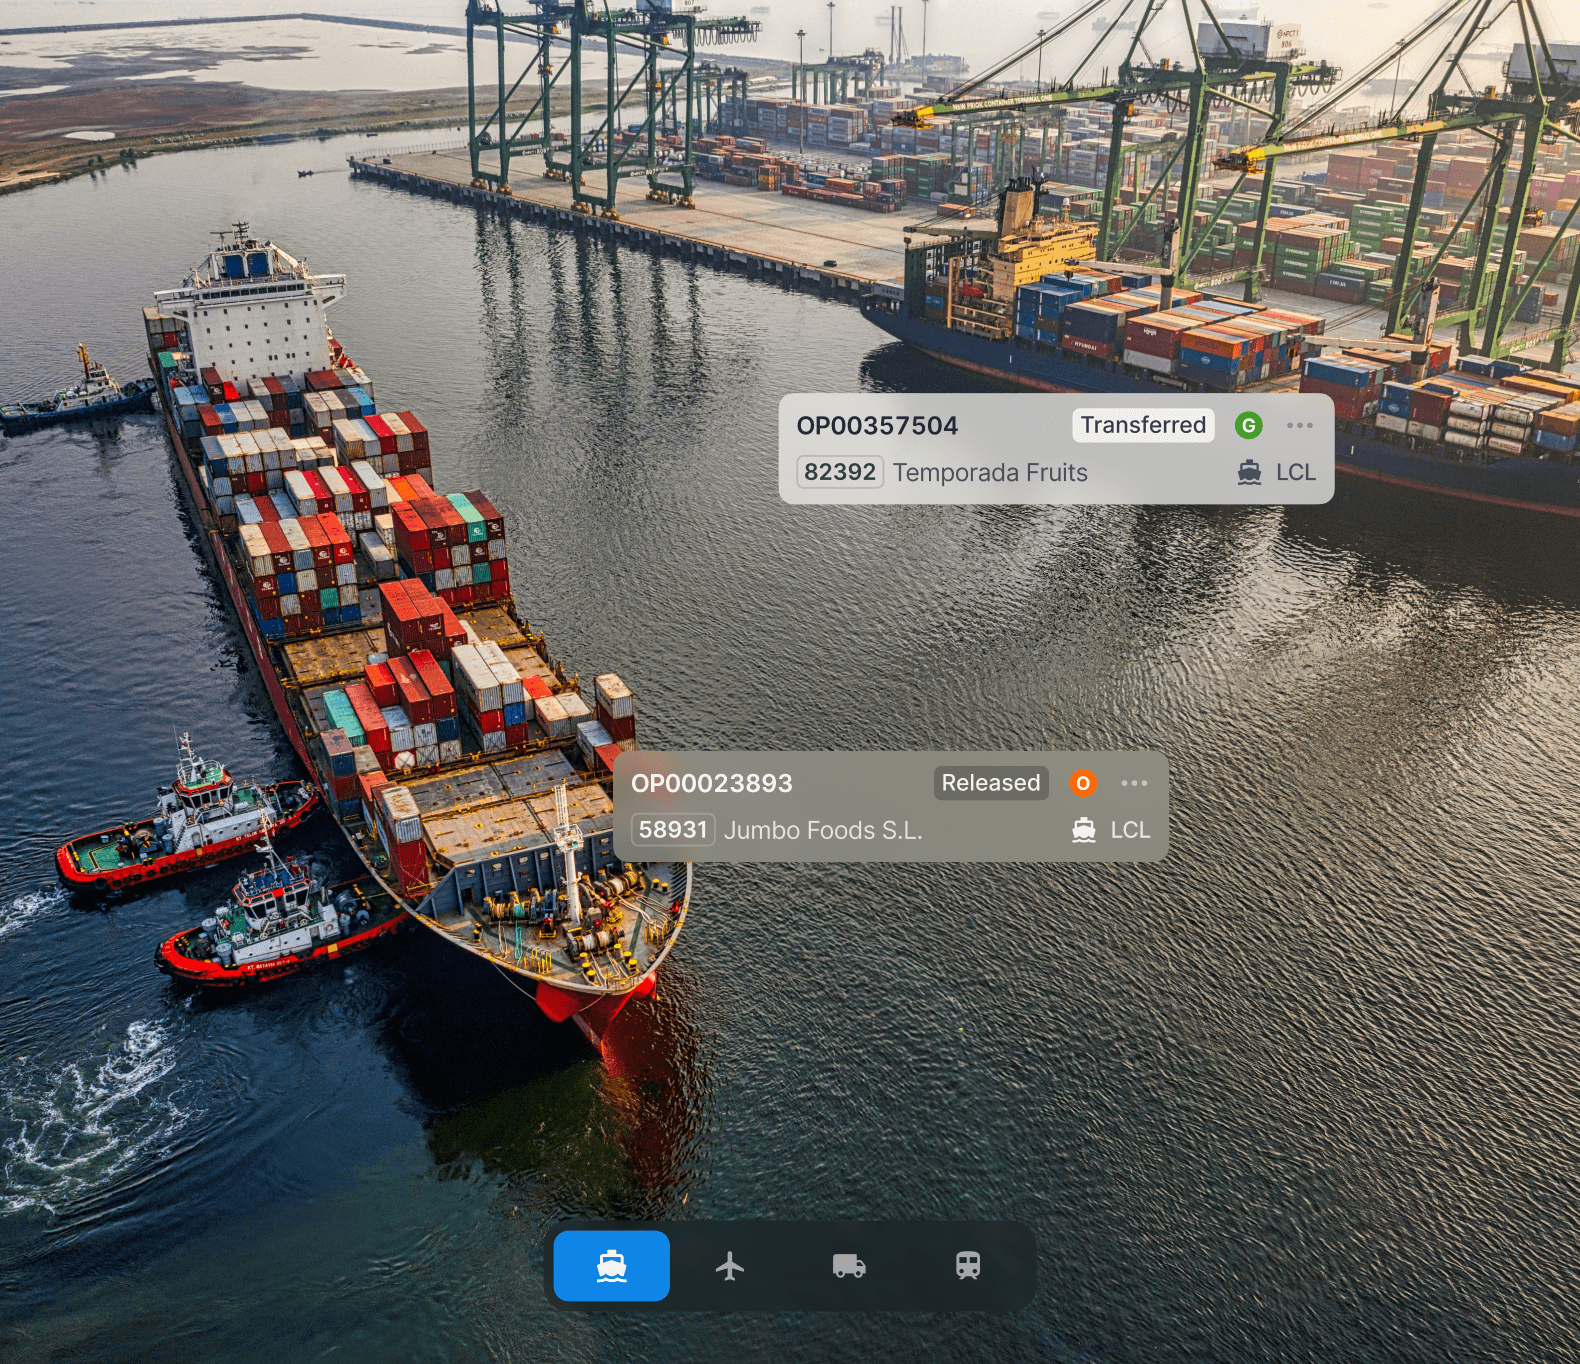Open more options for OP00023893

tap(1134, 783)
